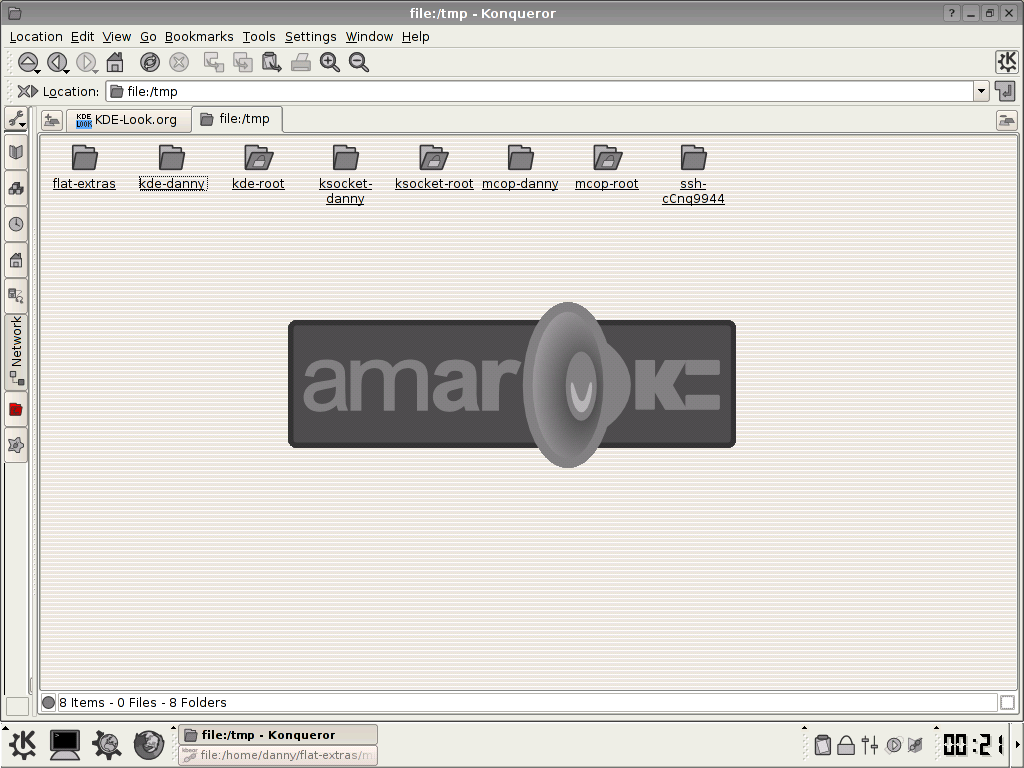Click the mcop-danny folder label
Viewport: 1024px width, 768px height.
(520, 184)
